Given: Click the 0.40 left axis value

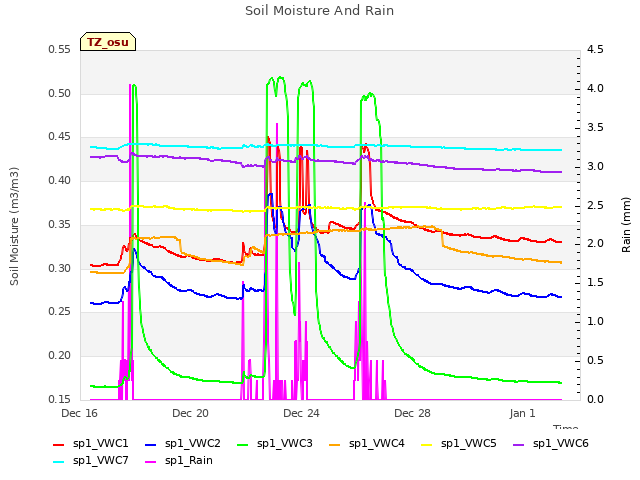Looking at the screenshot, I should (x=60, y=180).
